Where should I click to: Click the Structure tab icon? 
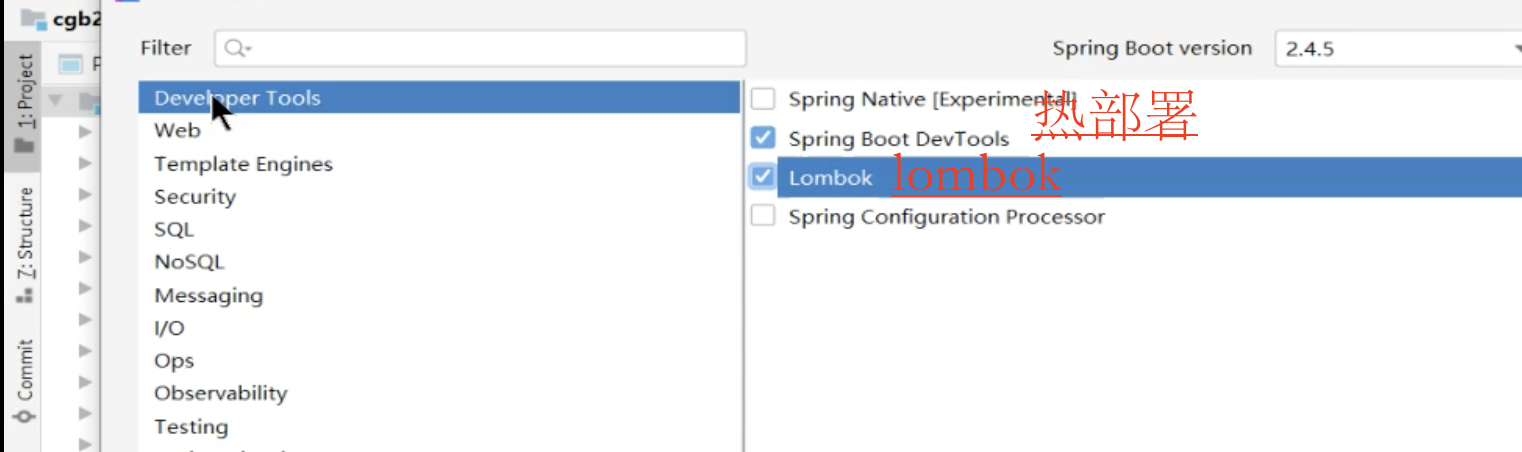[24, 295]
